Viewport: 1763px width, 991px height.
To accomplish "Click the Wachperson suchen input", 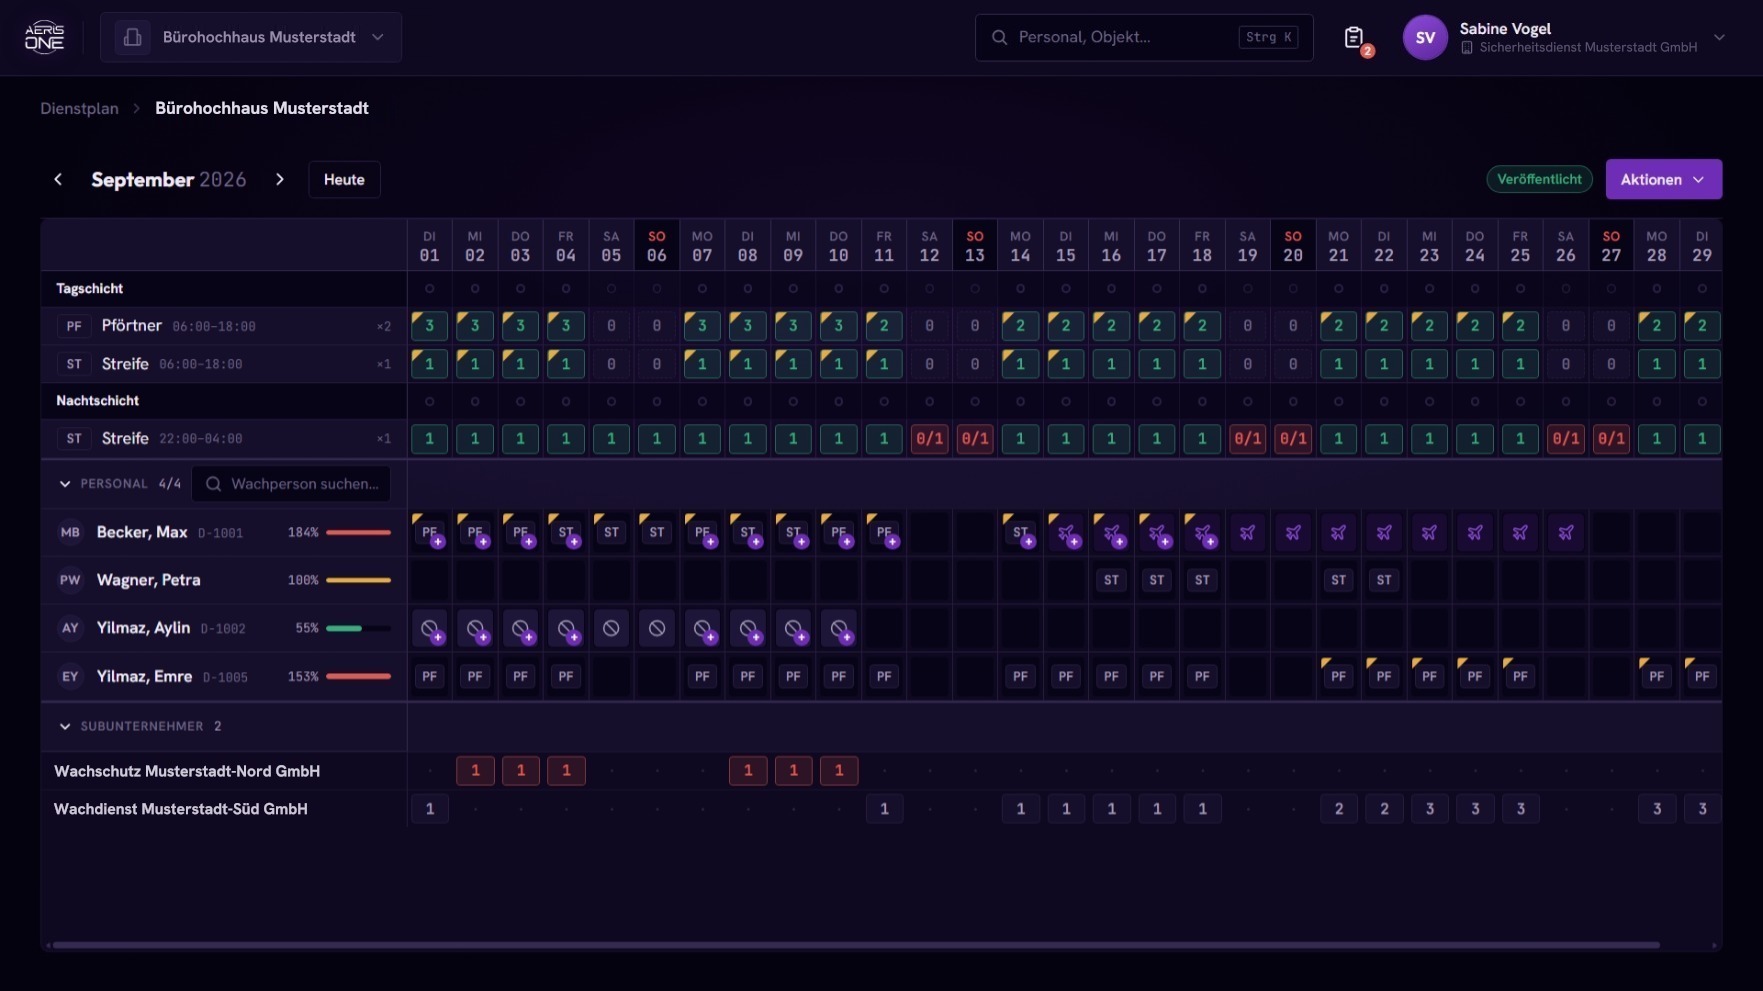I will coord(291,484).
